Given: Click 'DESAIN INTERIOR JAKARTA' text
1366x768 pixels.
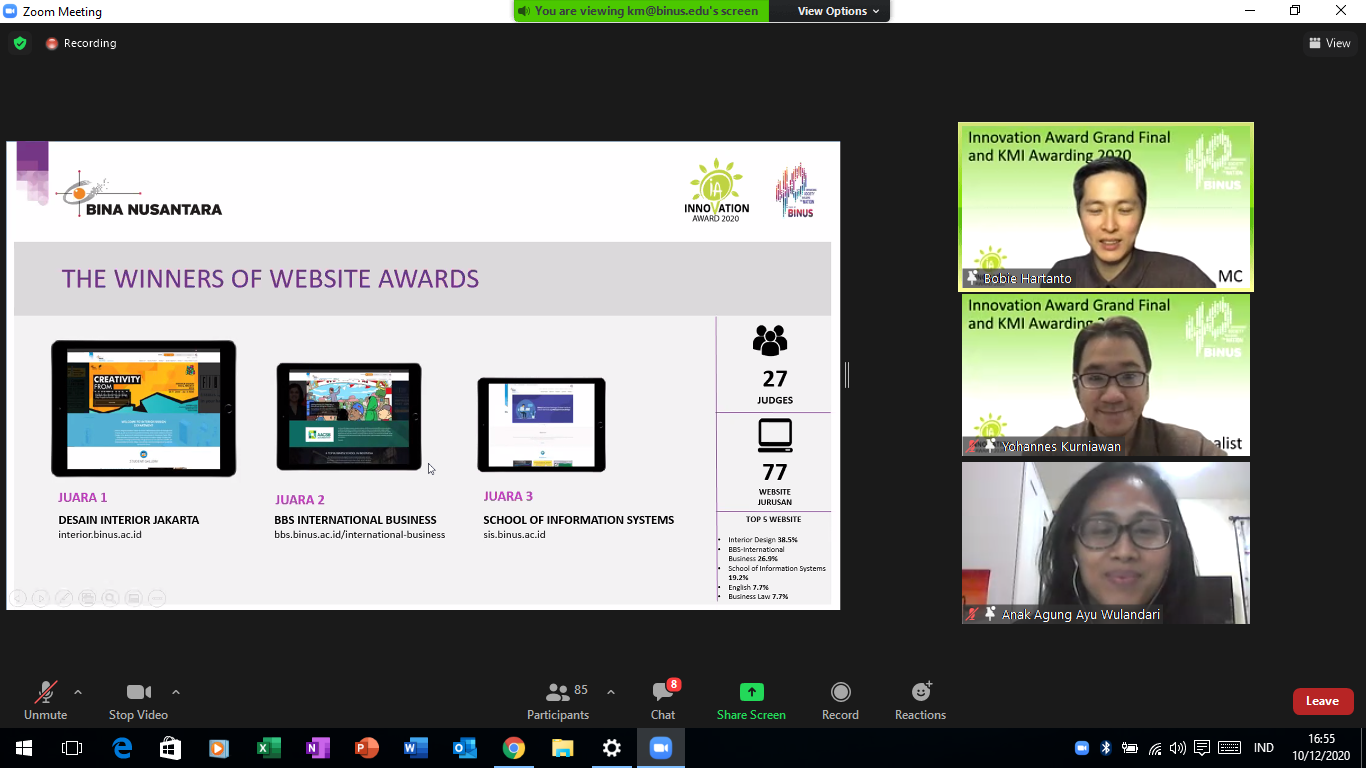Looking at the screenshot, I should click(x=129, y=520).
